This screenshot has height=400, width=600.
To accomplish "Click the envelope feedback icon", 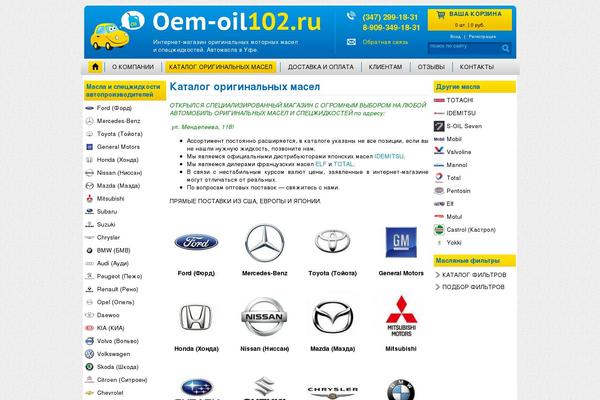I will click(351, 42).
